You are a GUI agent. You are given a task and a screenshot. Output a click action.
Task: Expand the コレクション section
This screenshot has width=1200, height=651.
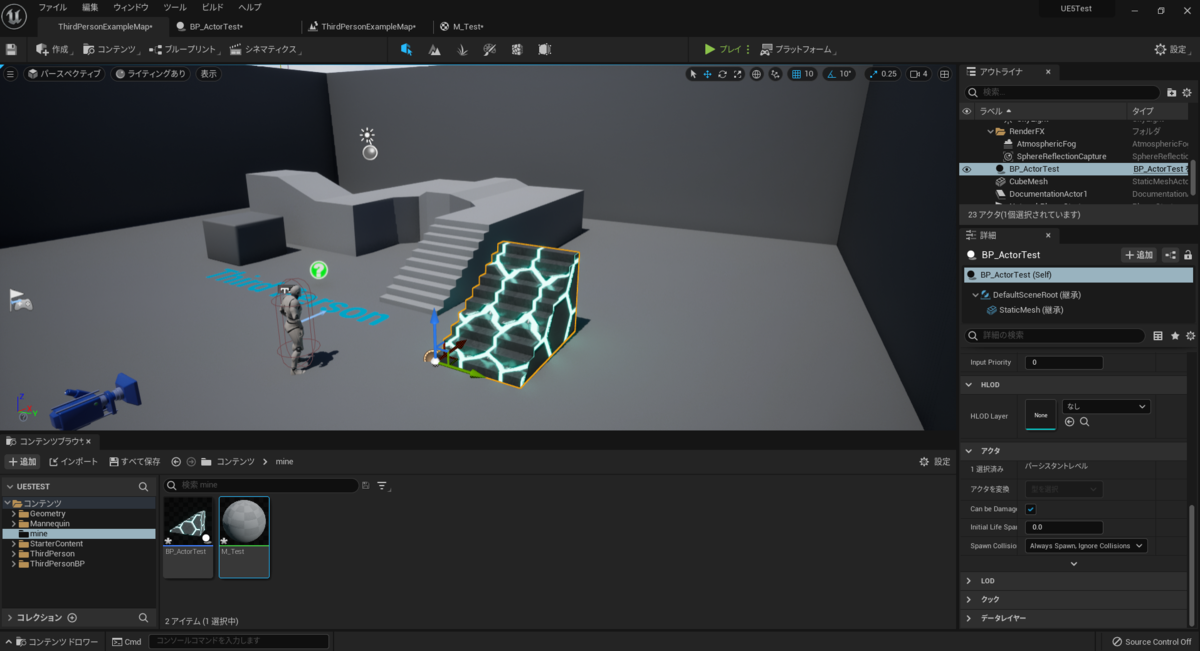click(10, 618)
